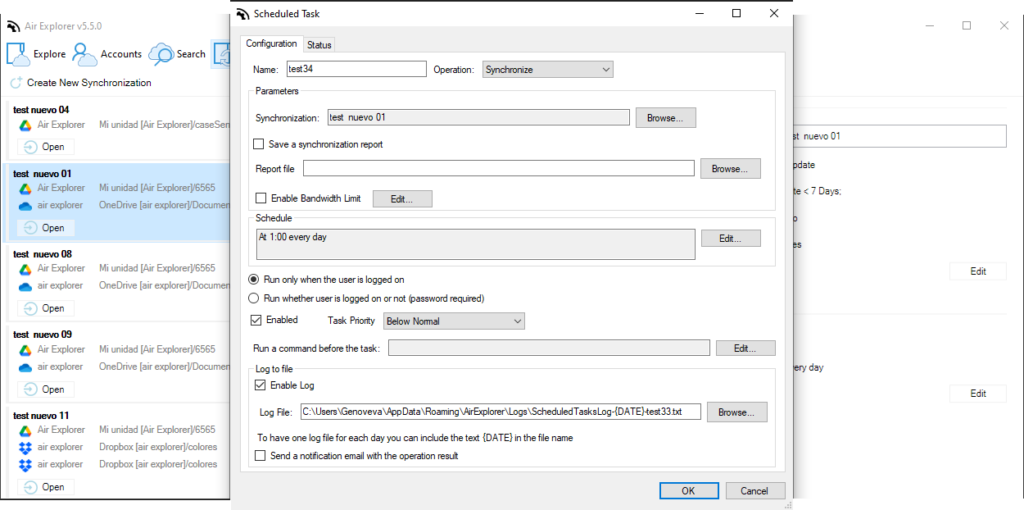The width and height of the screenshot is (1024, 510).
Task: Click lower Edit button in the background window
Action: (x=978, y=393)
